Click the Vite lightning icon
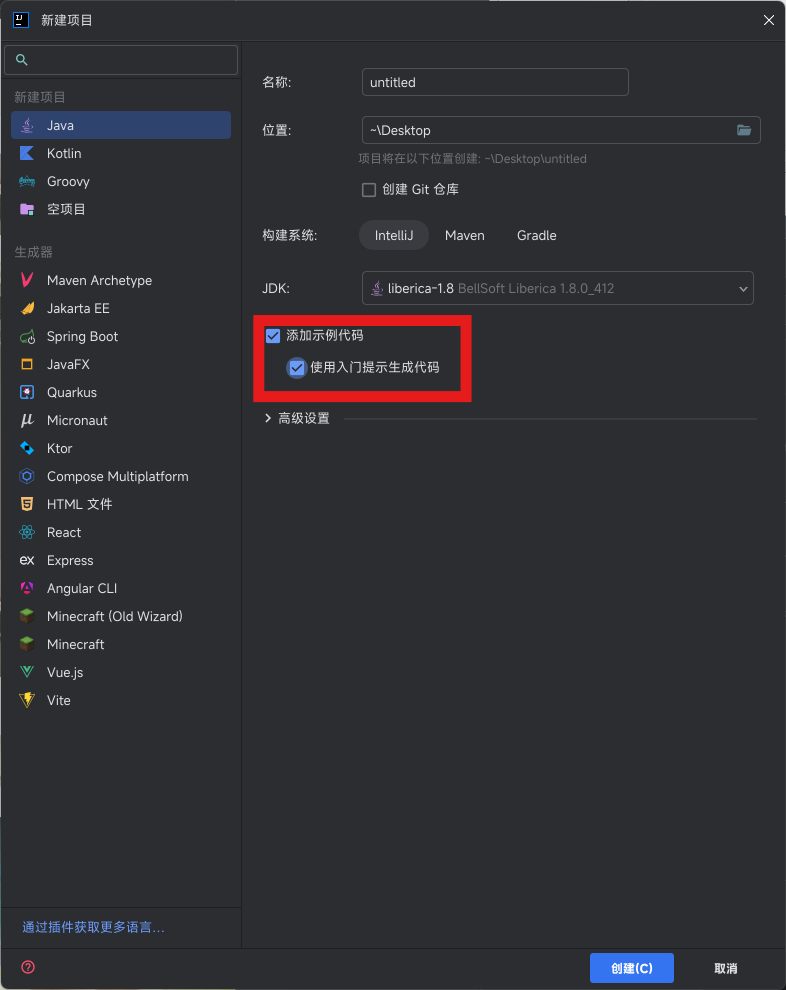Viewport: 786px width, 990px height. pos(27,700)
